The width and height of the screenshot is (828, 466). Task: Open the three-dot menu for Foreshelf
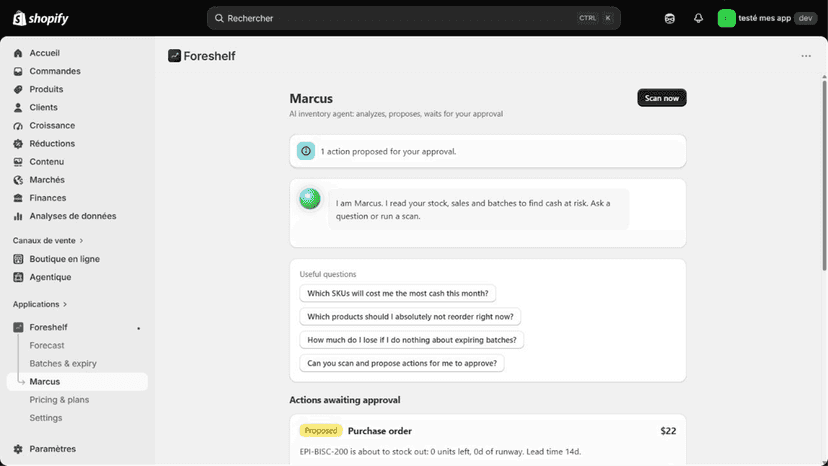[806, 56]
